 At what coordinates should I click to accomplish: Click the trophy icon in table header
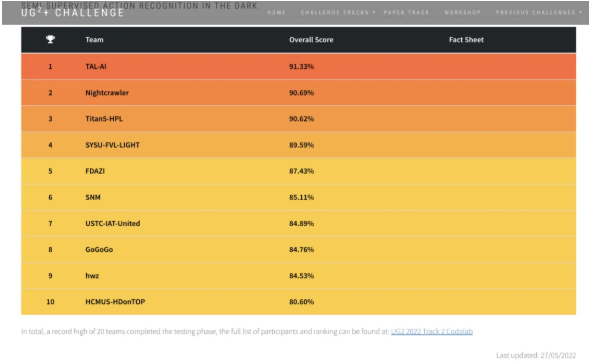[50, 39]
